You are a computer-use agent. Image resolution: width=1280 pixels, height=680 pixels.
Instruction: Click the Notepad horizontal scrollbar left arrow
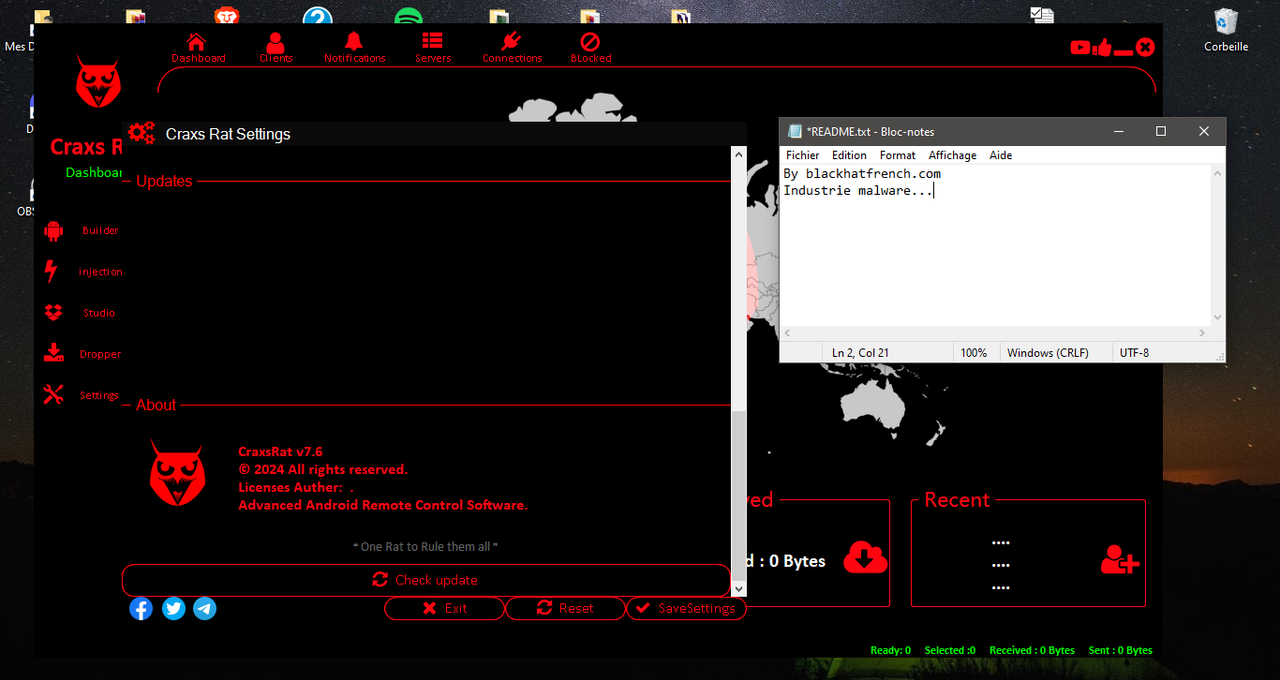click(789, 333)
